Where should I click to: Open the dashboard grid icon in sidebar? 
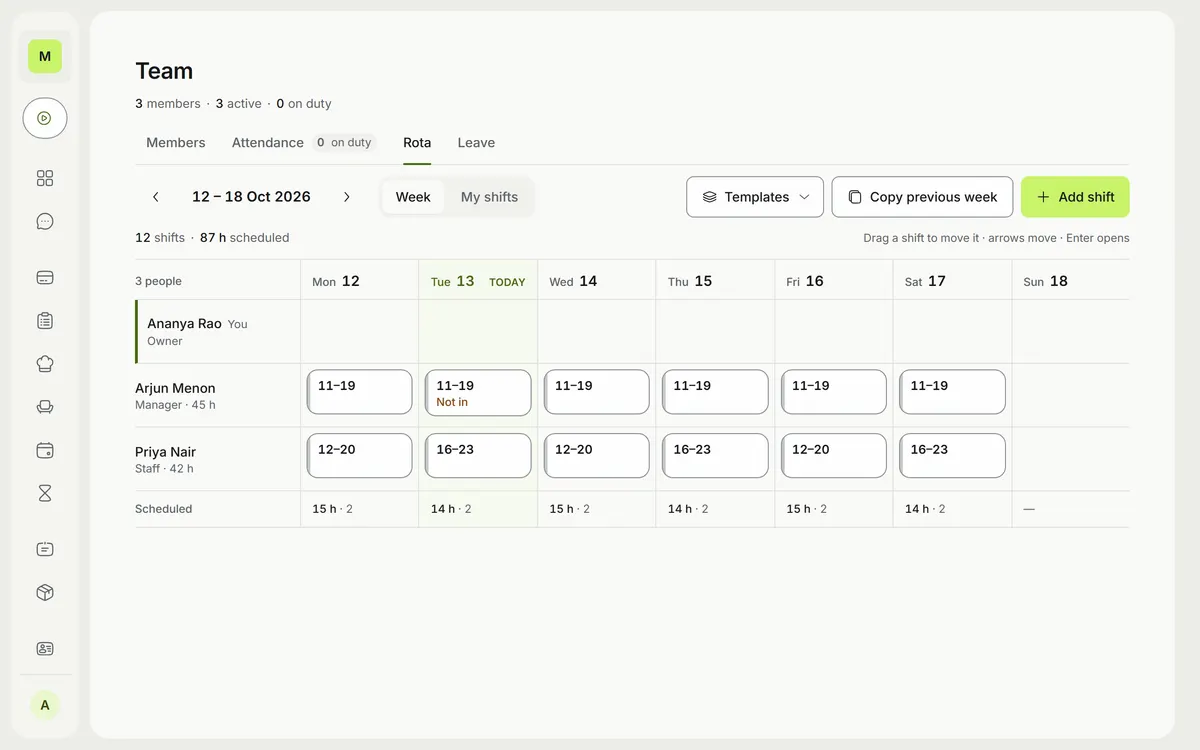pos(45,178)
